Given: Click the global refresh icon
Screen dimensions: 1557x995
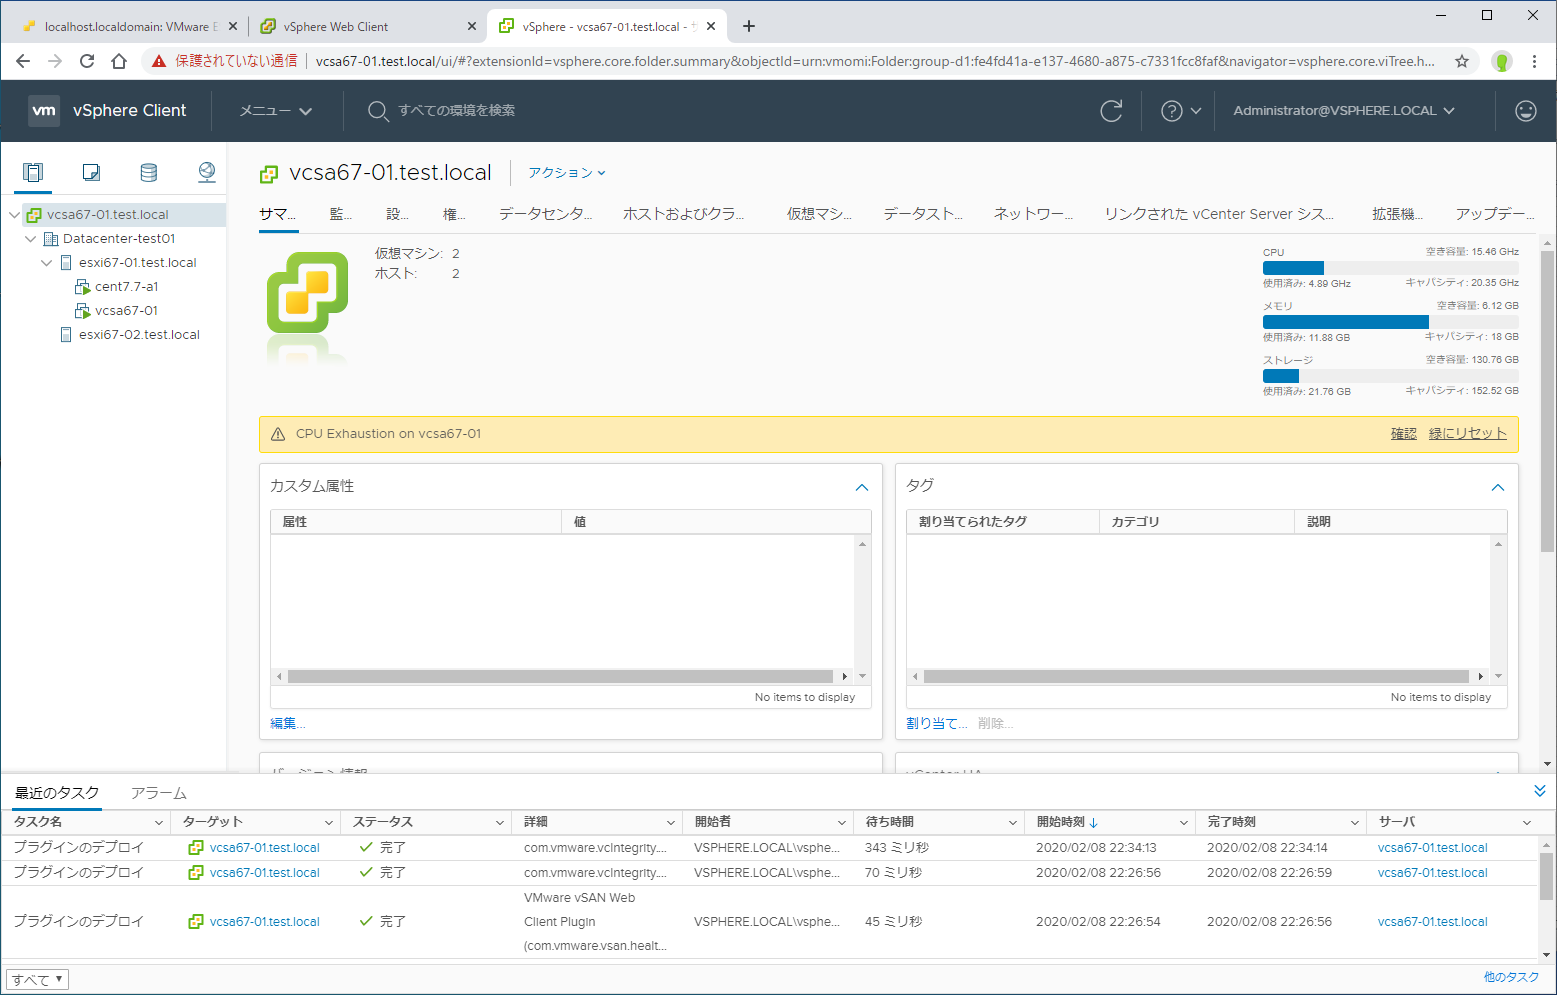Looking at the screenshot, I should point(1111,111).
